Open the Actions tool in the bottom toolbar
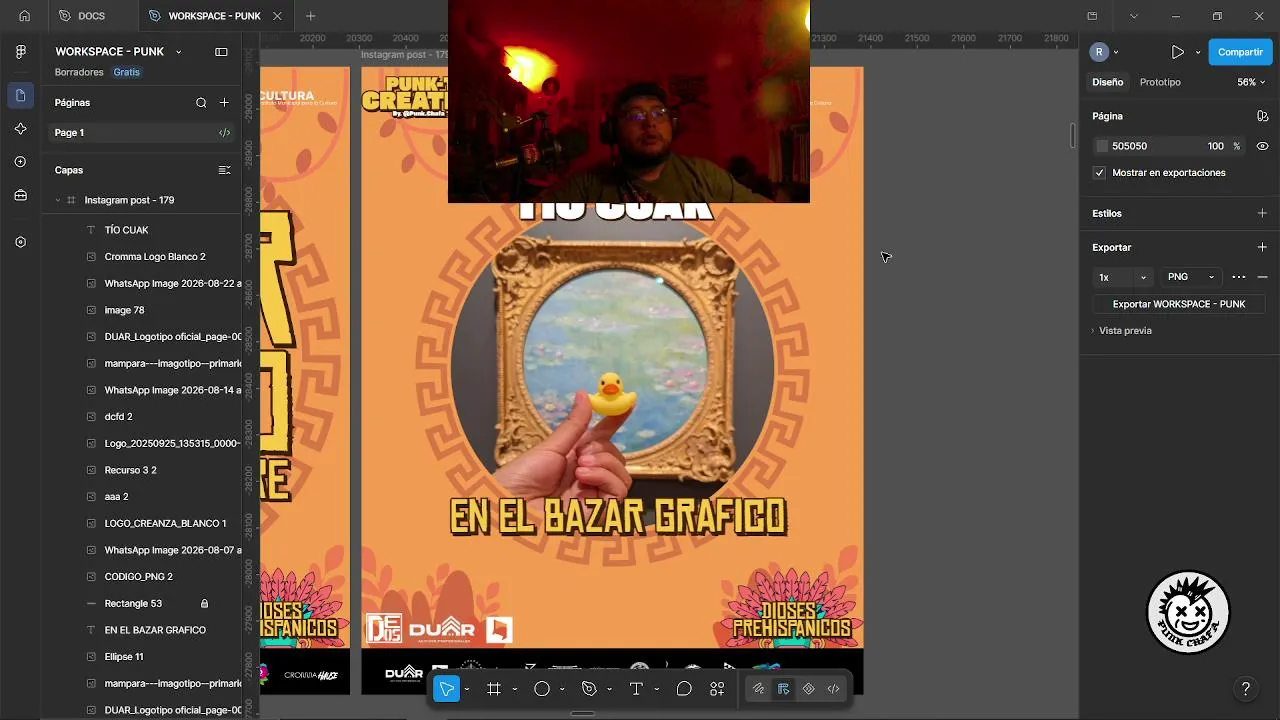Screen dimensions: 1280x720 717,689
